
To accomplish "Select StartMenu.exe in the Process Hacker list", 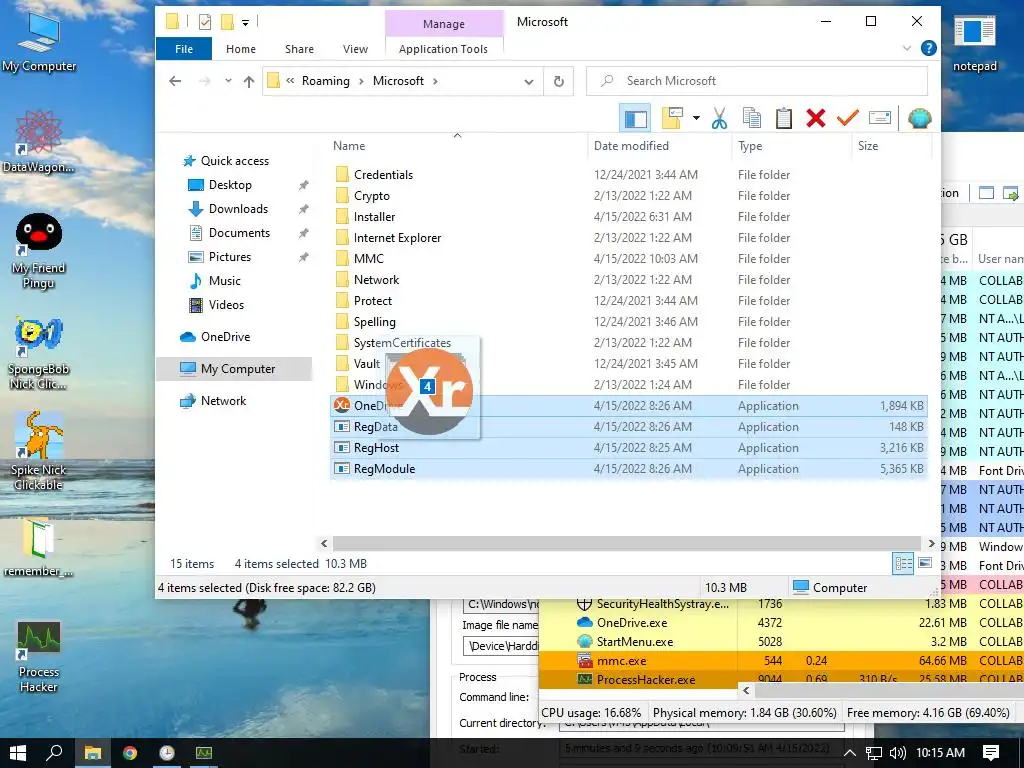I will (635, 642).
